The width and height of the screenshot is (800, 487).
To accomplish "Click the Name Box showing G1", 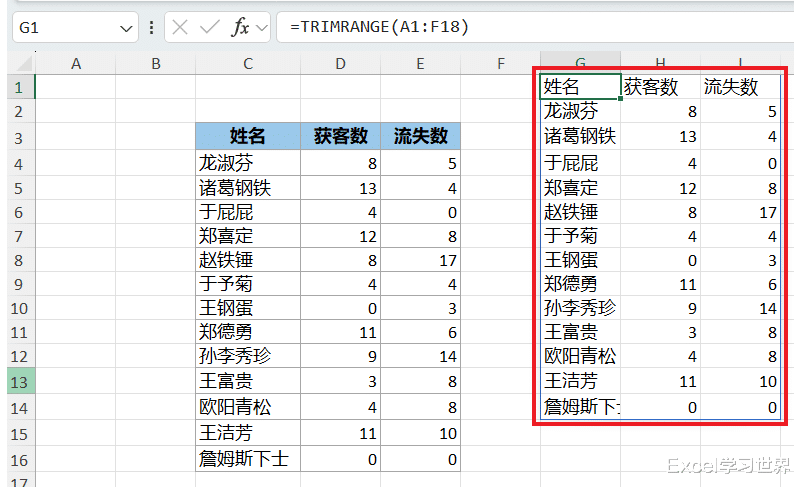I will (76, 28).
